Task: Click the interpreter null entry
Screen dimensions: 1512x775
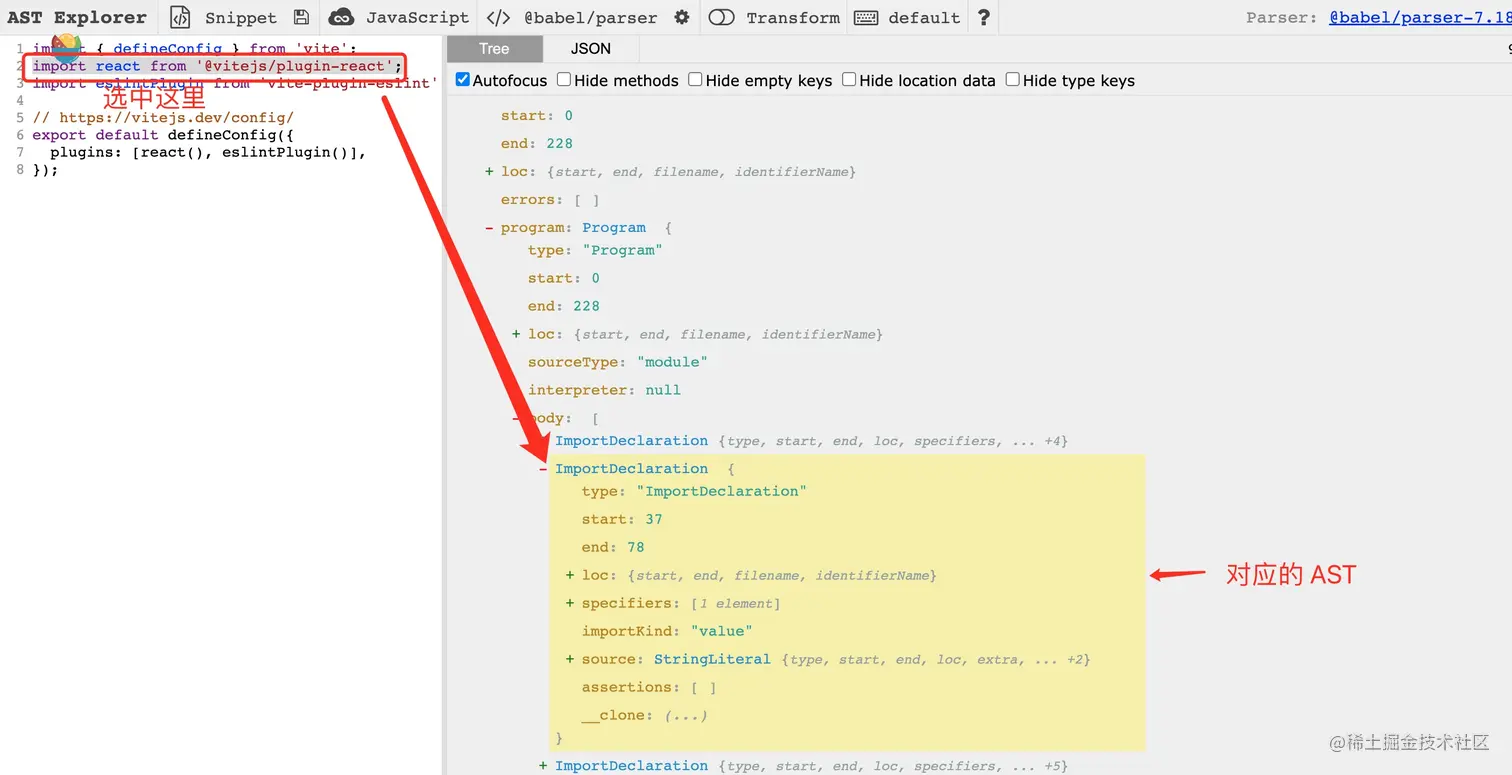Action: [604, 390]
